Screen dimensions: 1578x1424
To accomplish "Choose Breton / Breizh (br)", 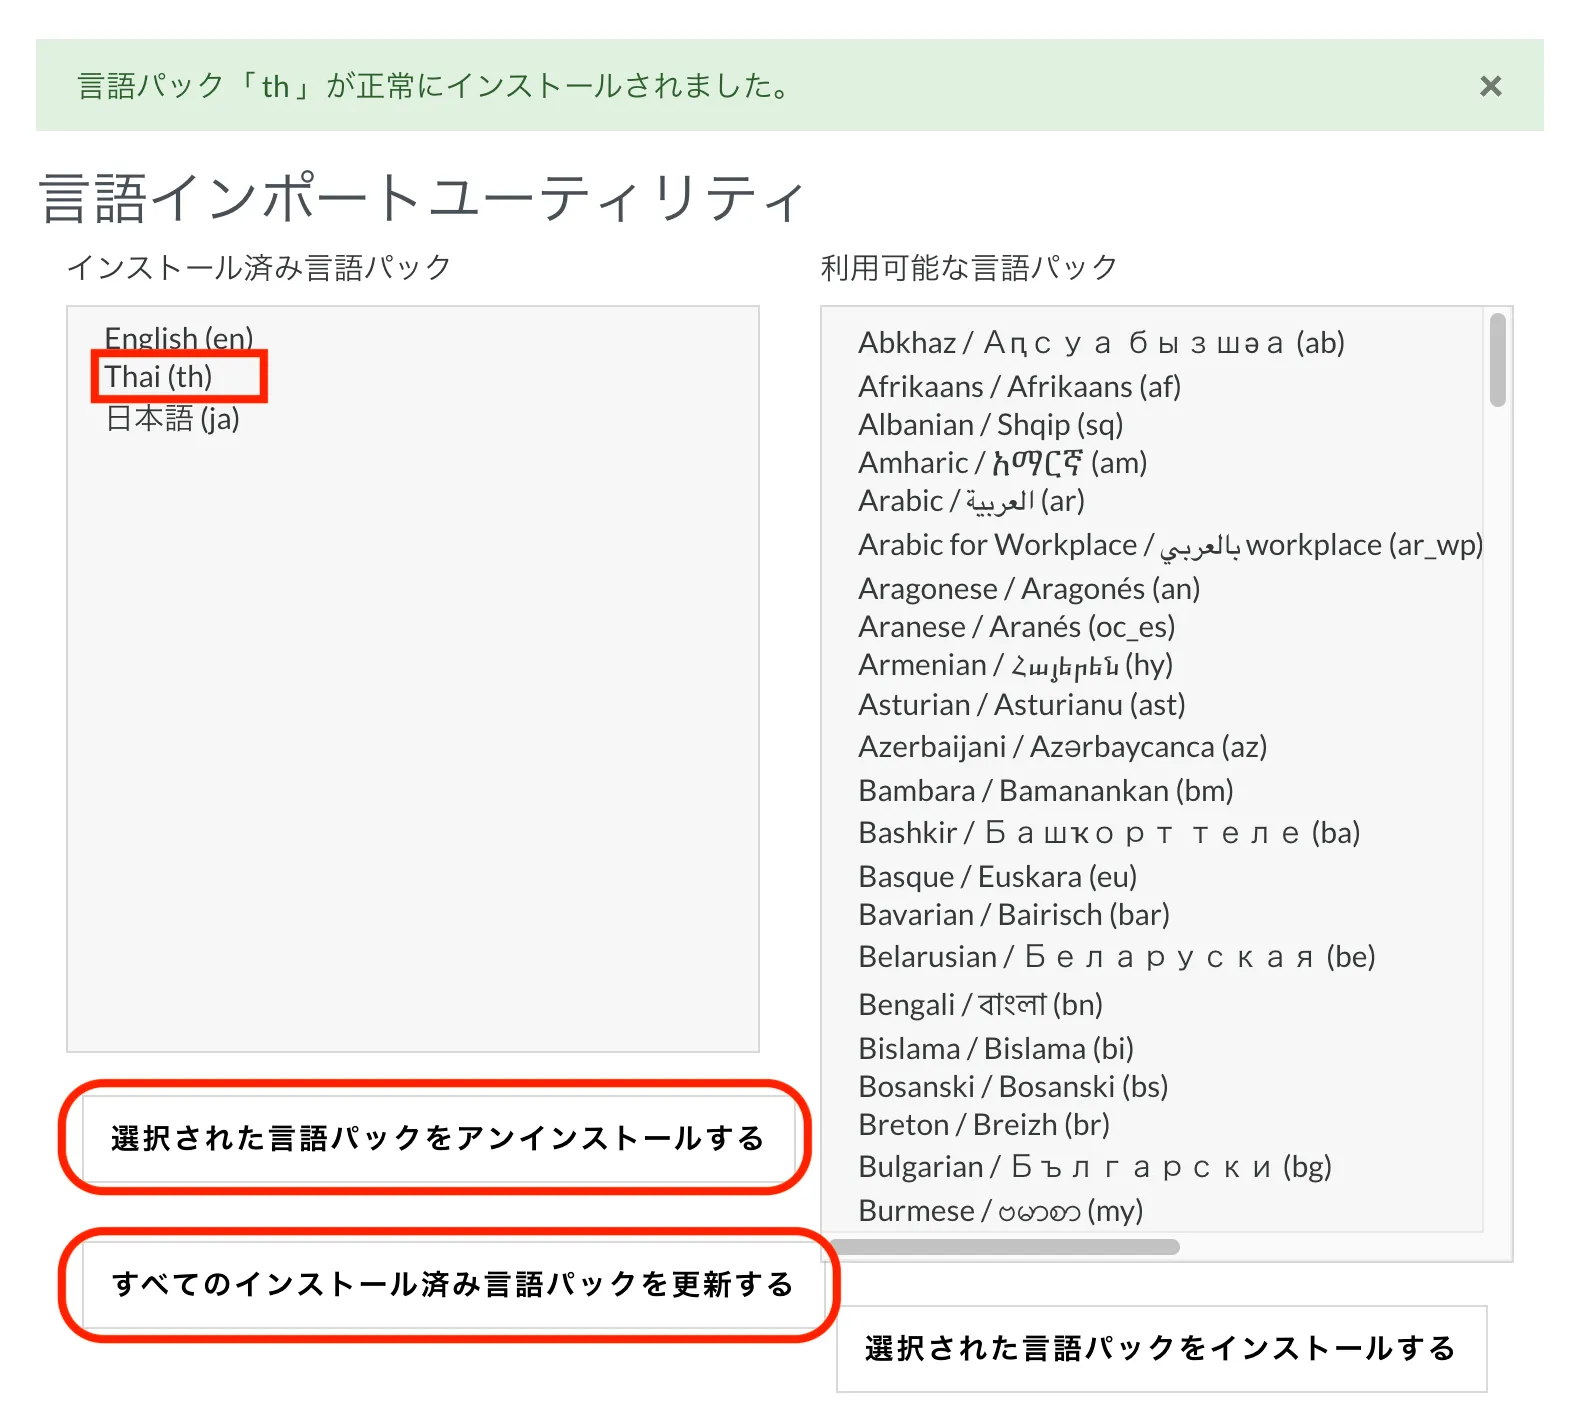I will tap(984, 1125).
